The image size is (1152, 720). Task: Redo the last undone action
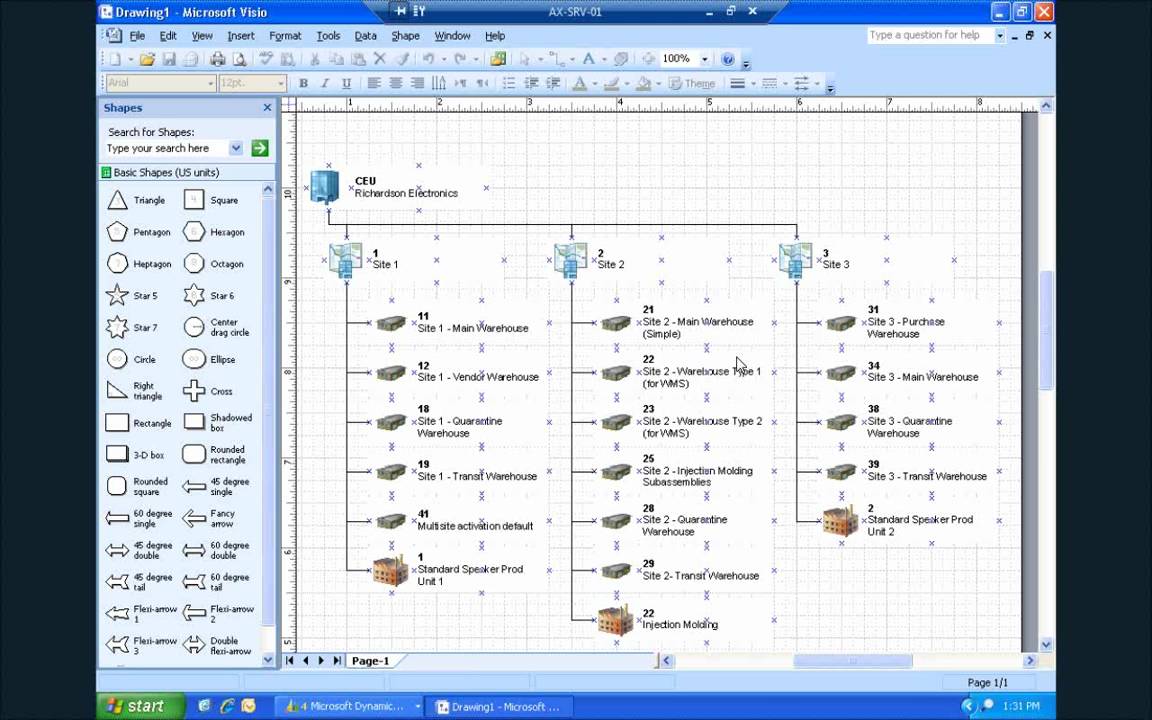[461, 60]
